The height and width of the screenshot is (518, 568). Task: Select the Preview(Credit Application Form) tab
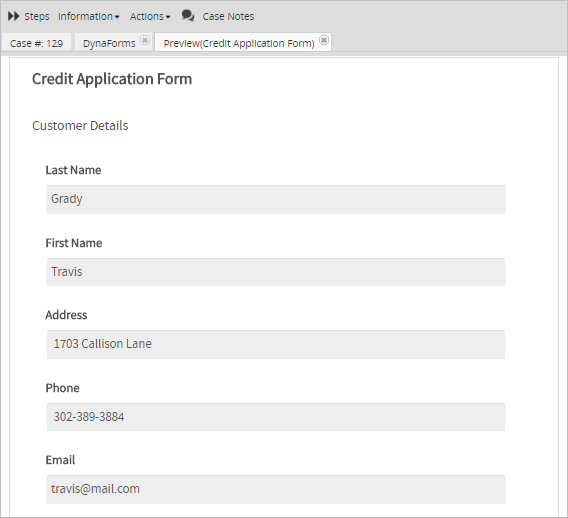(x=239, y=43)
